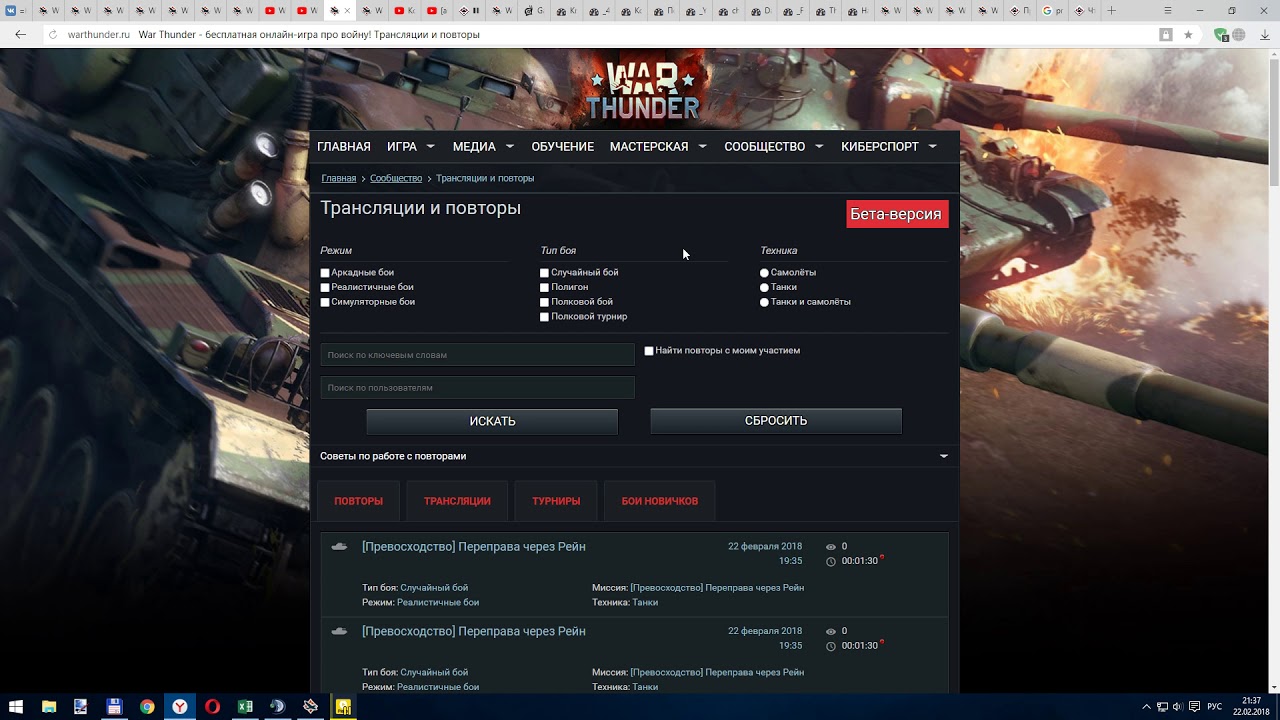1280x720 pixels.
Task: Check the Симуляторные бои checkbox
Action: [325, 302]
